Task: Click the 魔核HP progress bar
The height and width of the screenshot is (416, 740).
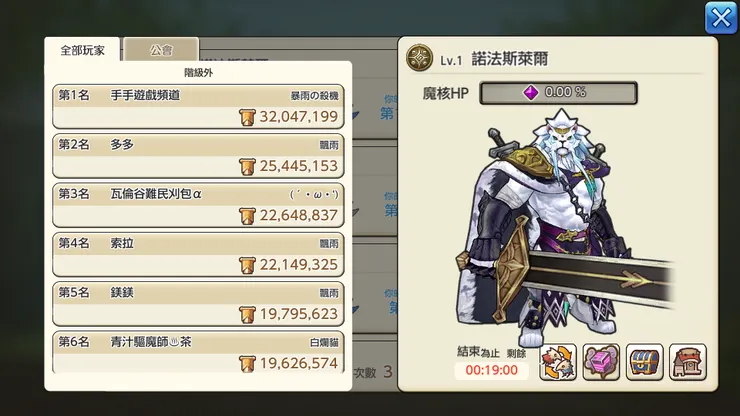Action: coord(558,93)
